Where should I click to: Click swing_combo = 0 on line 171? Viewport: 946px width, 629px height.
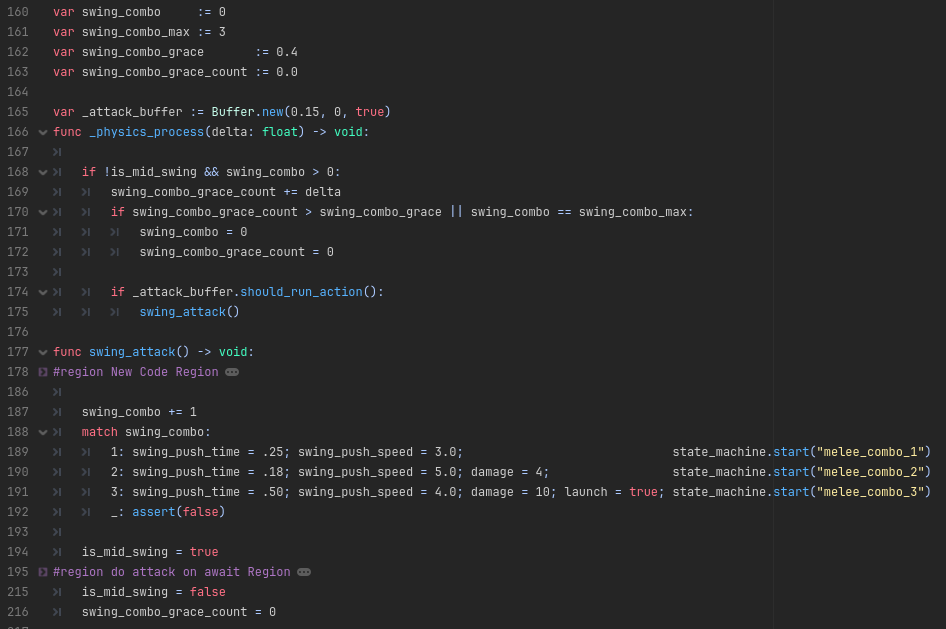tap(193, 232)
